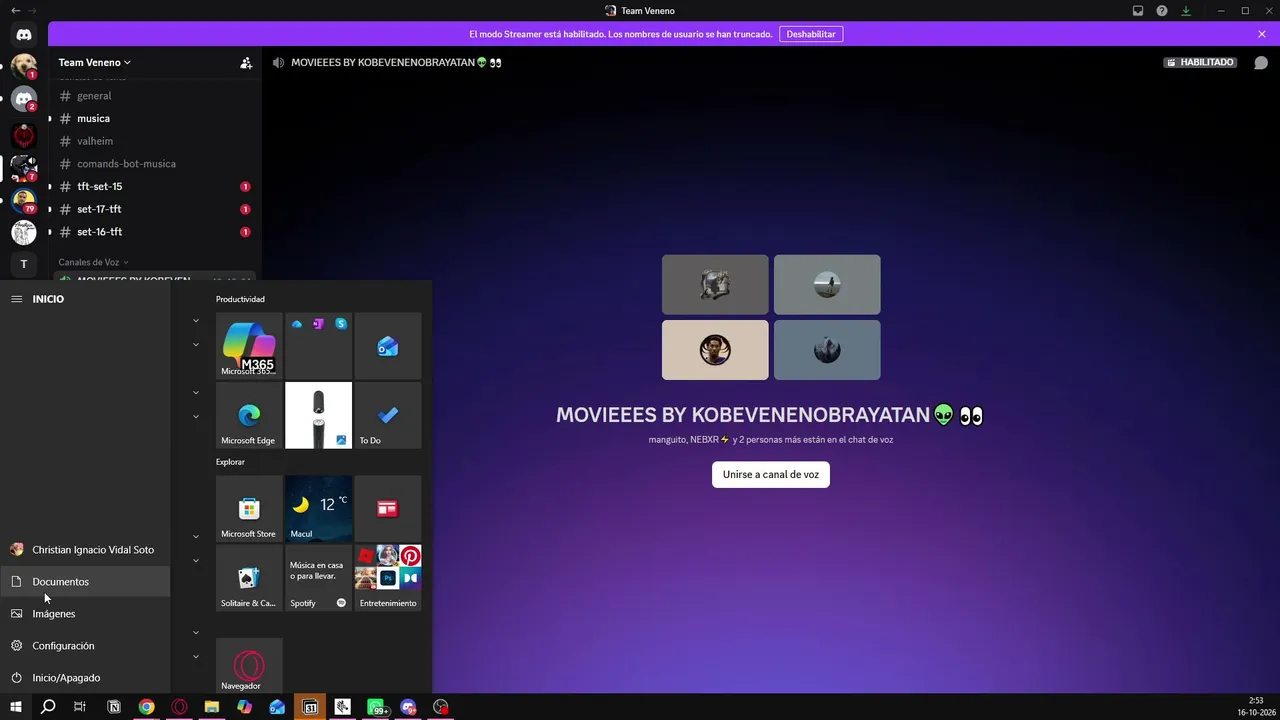Open the Microsoft Store tile
Viewport: 1280px width, 720px height.
tap(249, 509)
